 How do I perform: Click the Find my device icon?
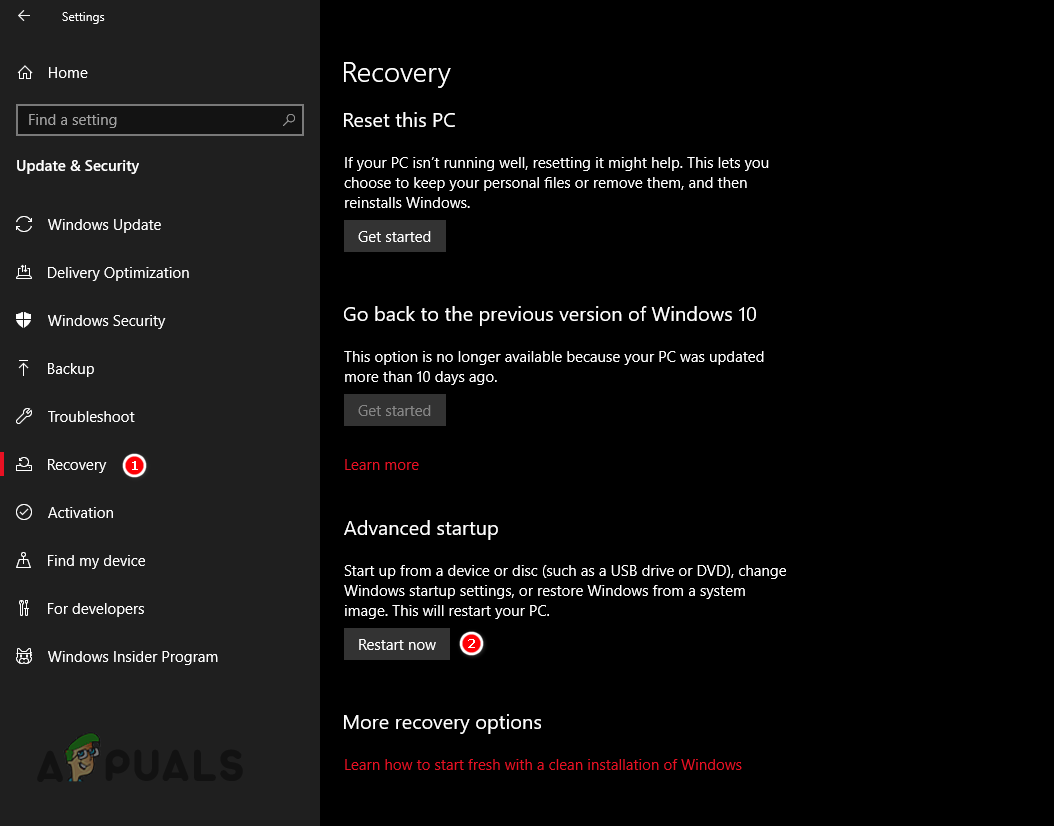point(25,561)
